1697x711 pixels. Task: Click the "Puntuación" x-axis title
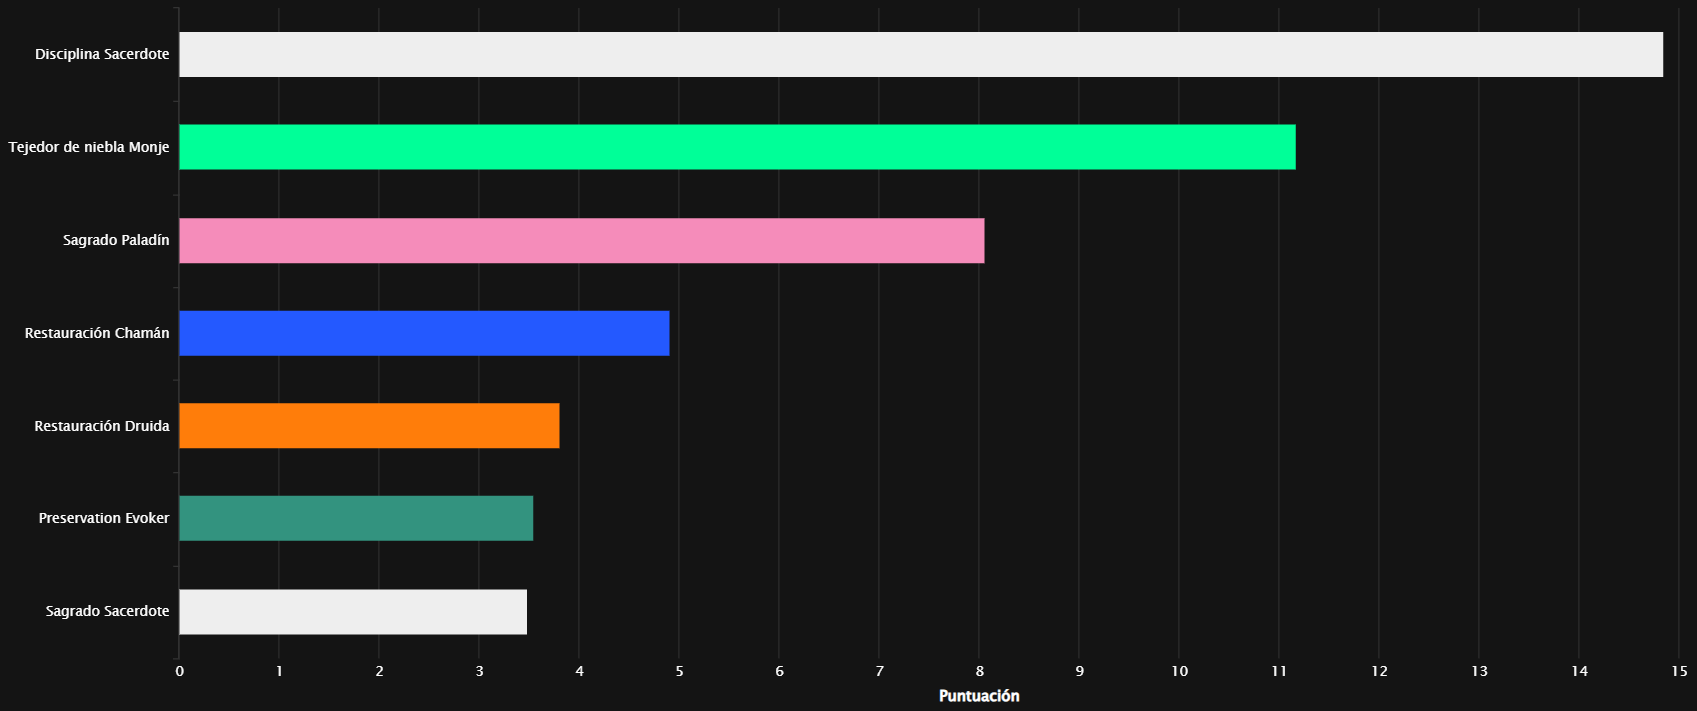click(x=979, y=696)
